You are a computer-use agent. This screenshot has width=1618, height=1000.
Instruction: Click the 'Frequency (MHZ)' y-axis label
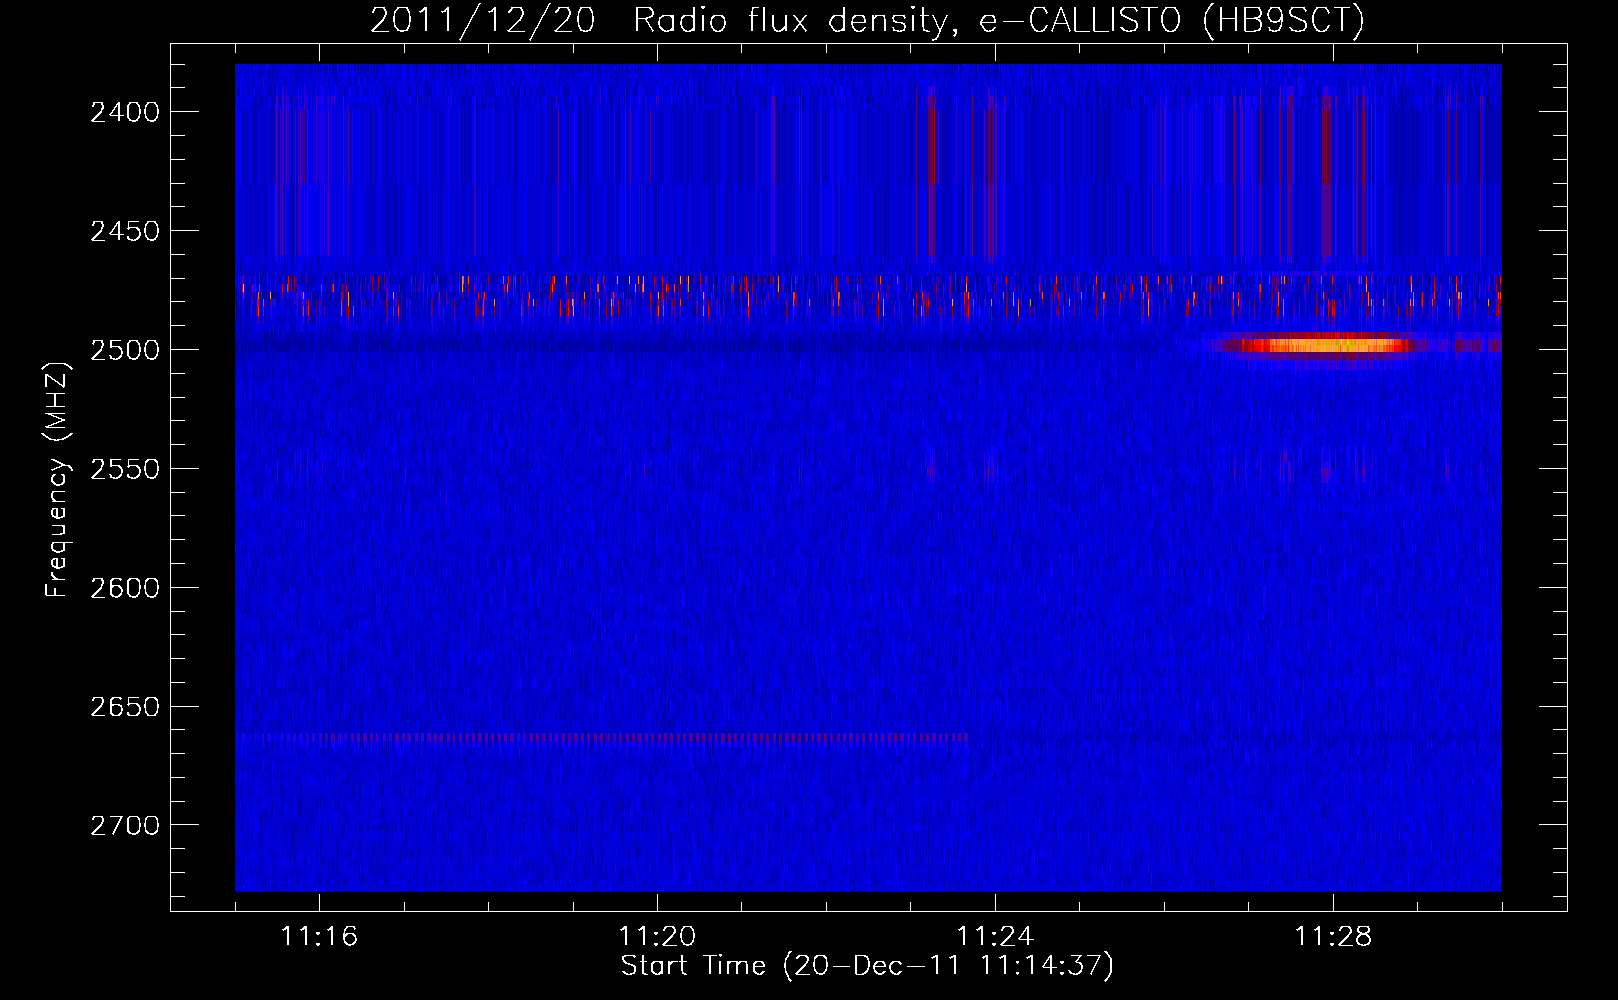[58, 480]
